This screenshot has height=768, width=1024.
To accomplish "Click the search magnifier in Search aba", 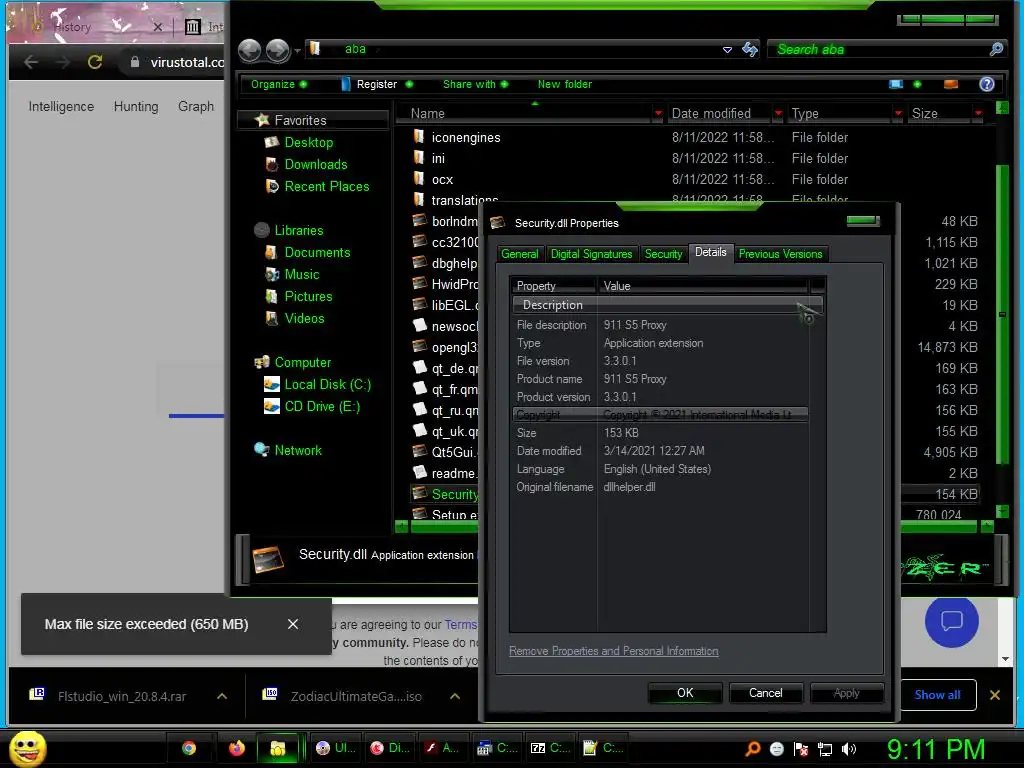I will [996, 49].
